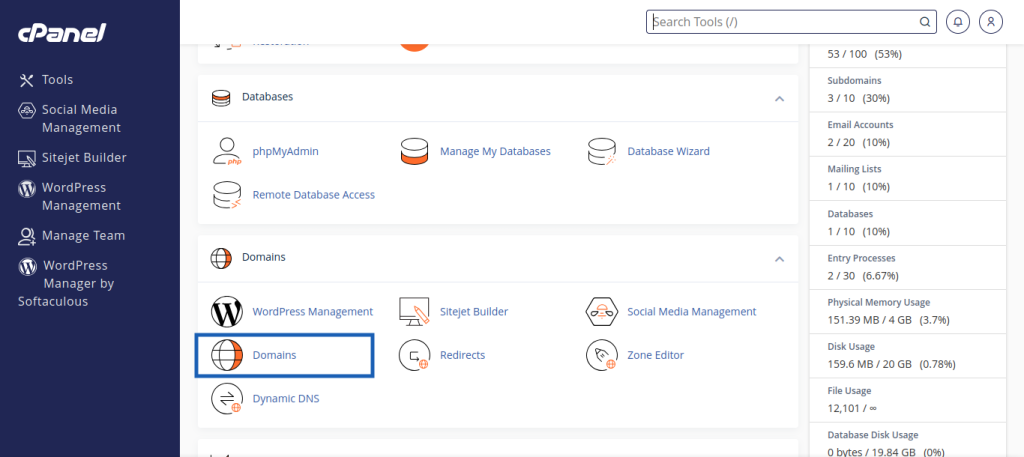Viewport: 1024px width, 457px height.
Task: Focus the Search Tools input field
Action: [x=791, y=22]
